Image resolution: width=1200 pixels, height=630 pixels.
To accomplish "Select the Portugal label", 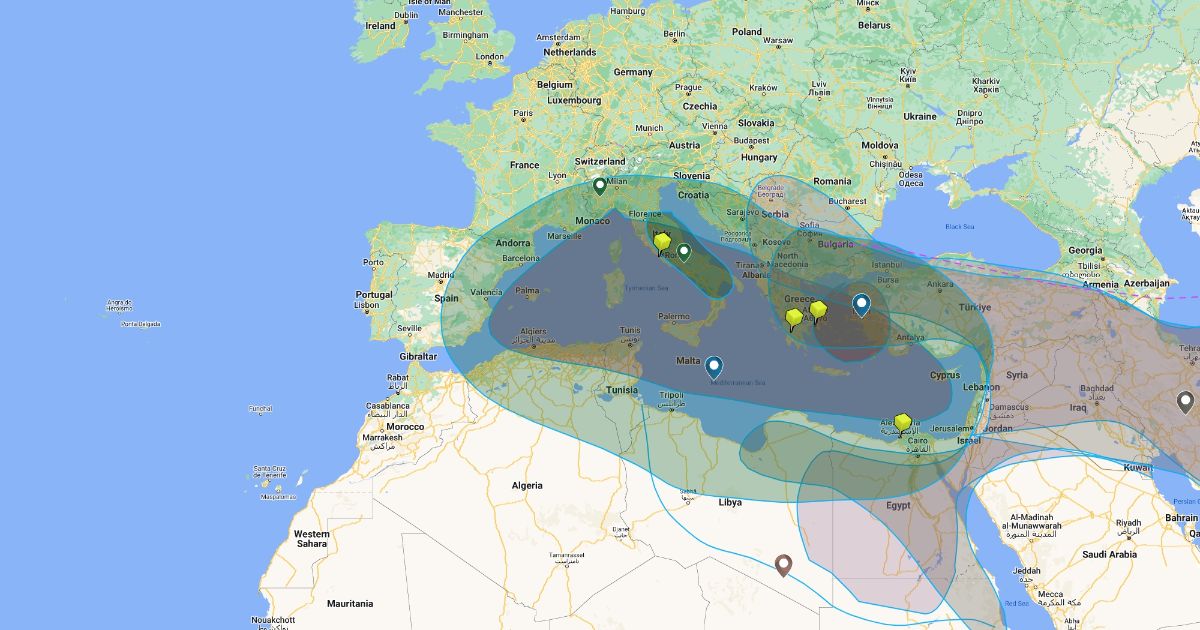I will click(x=375, y=295).
